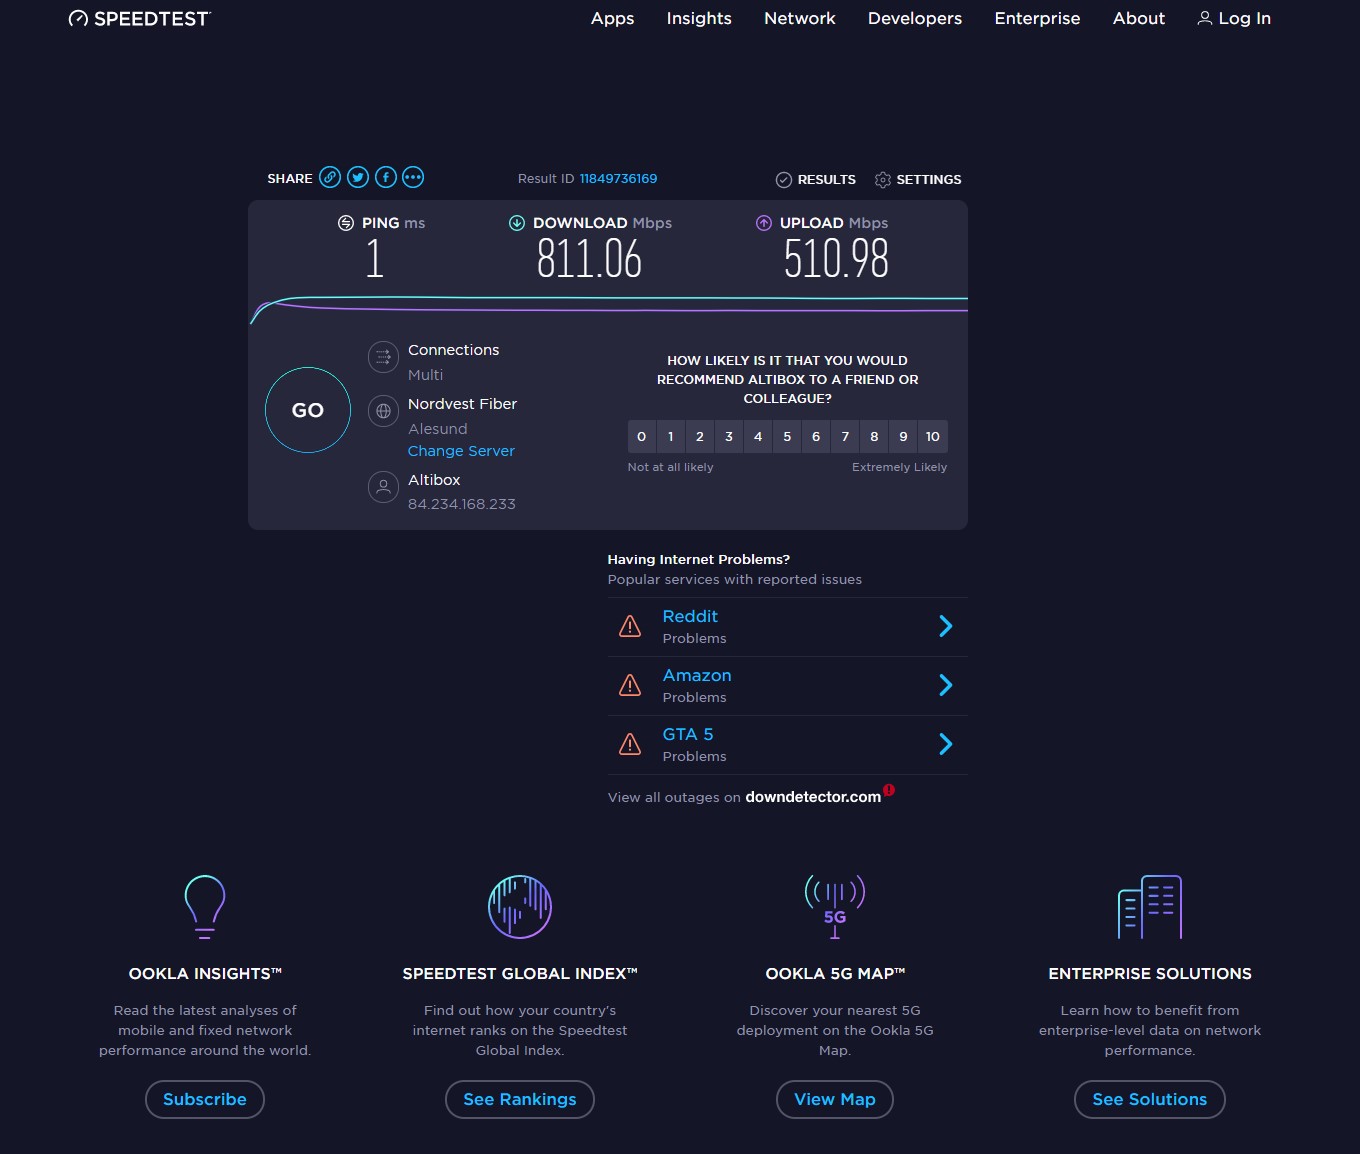The image size is (1360, 1154).
Task: Click the Results checkmark icon
Action: pos(784,180)
